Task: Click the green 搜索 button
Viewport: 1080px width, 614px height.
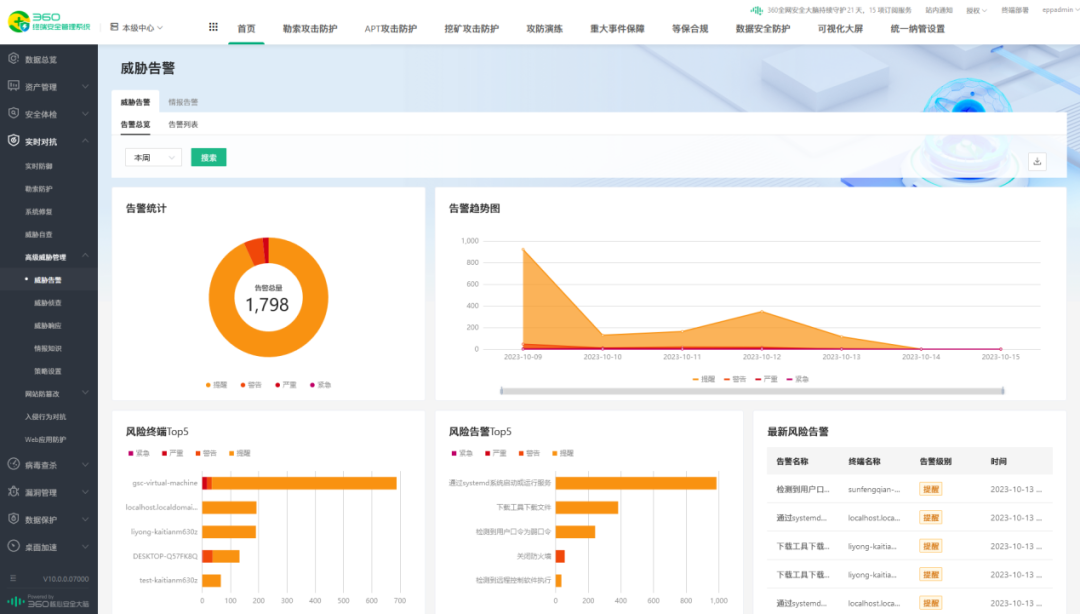Action: [x=208, y=157]
